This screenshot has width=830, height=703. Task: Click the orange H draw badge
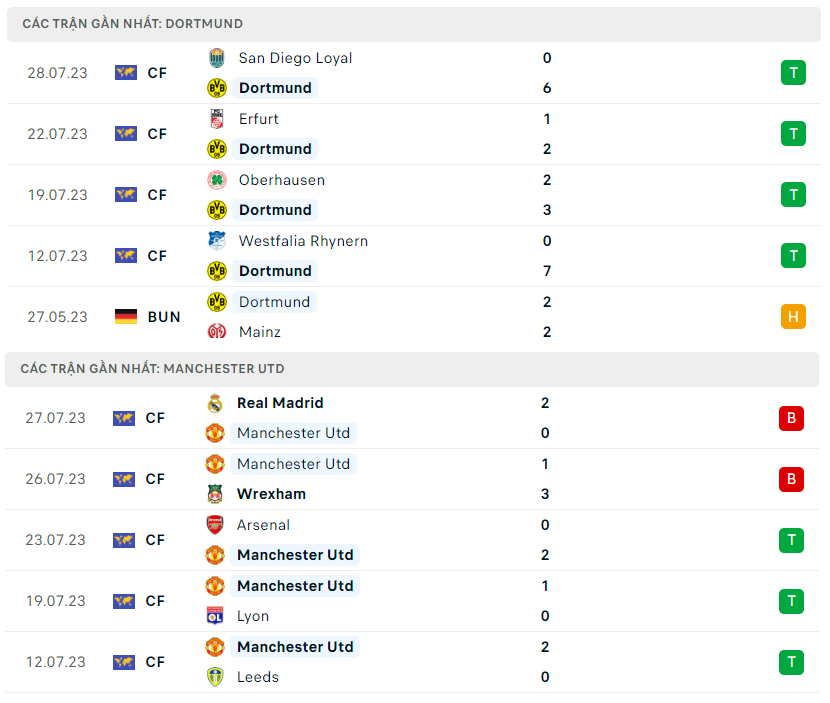coord(793,317)
